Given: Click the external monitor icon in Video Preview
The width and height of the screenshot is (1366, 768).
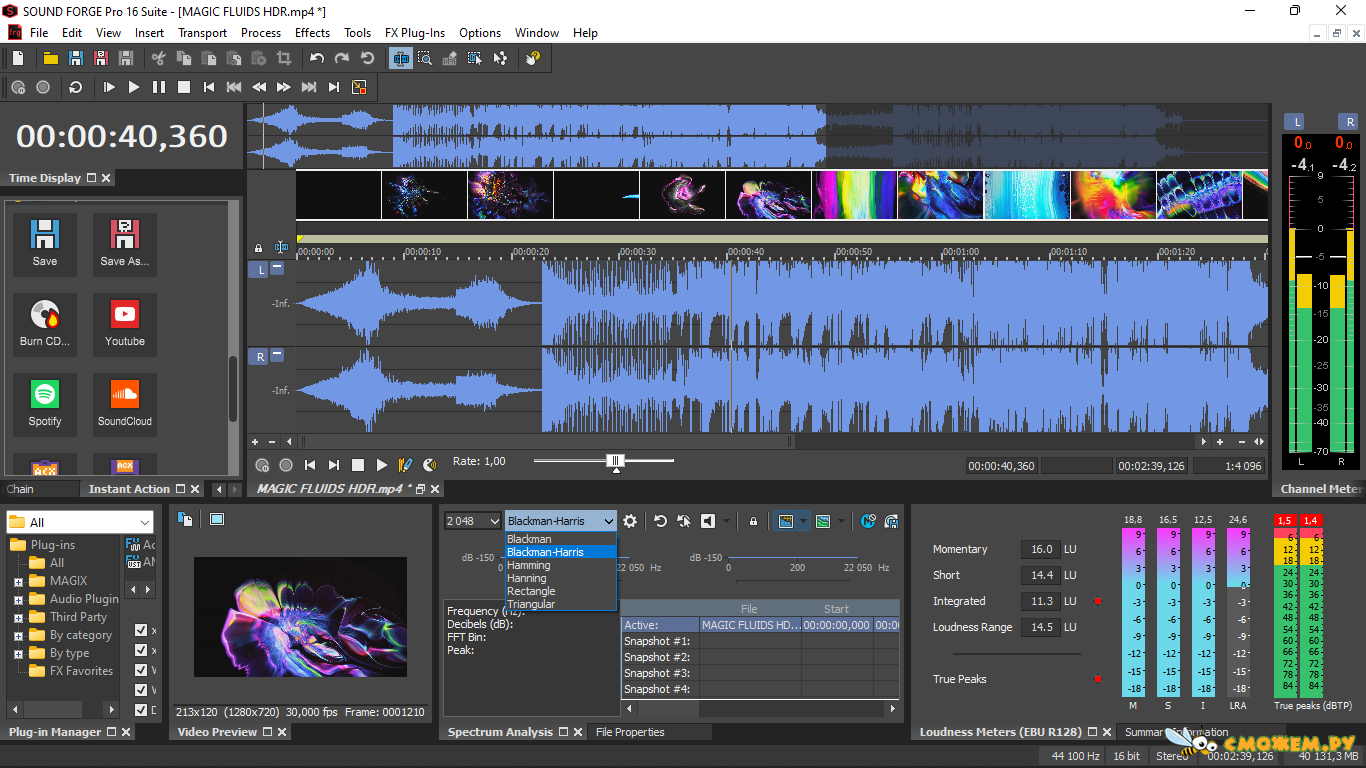Looking at the screenshot, I should click(x=217, y=518).
